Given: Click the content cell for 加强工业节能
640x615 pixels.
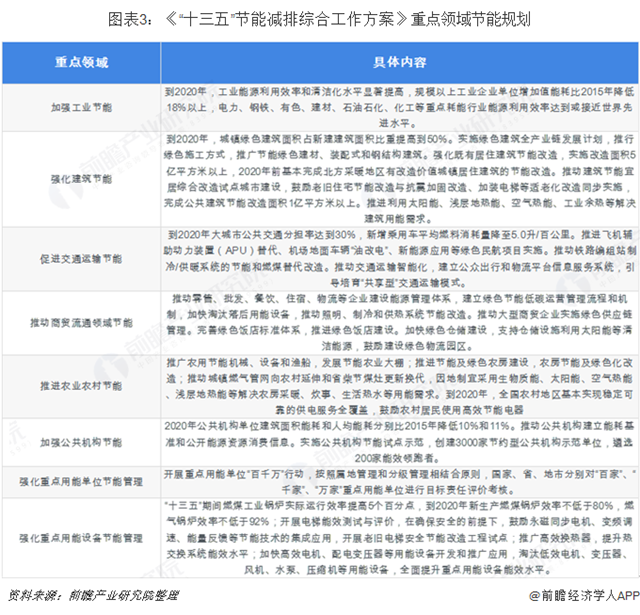Looking at the screenshot, I should click(397, 104).
